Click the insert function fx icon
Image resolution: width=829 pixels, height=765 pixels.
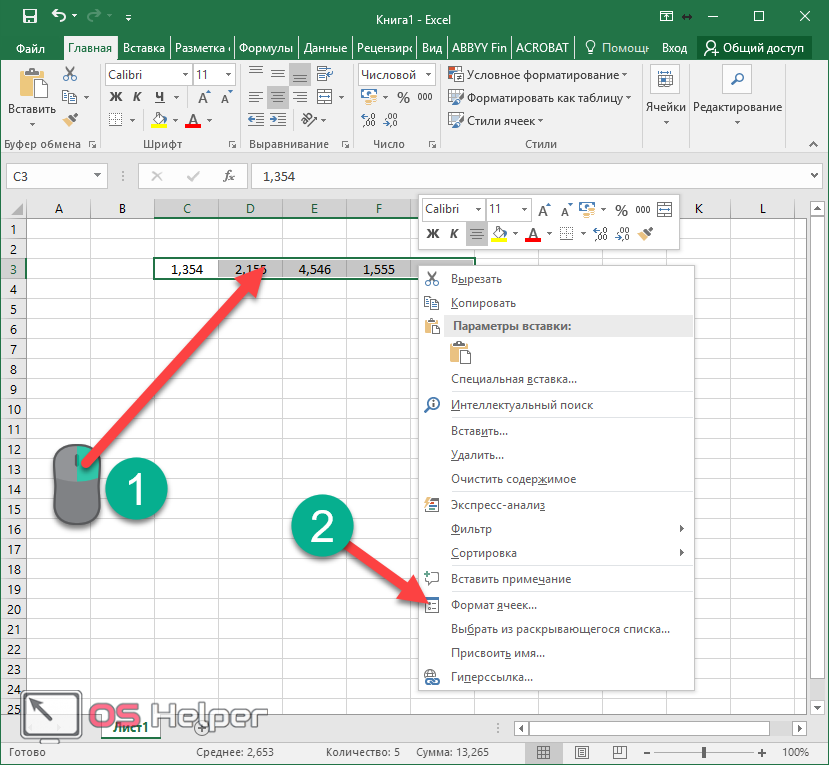229,176
